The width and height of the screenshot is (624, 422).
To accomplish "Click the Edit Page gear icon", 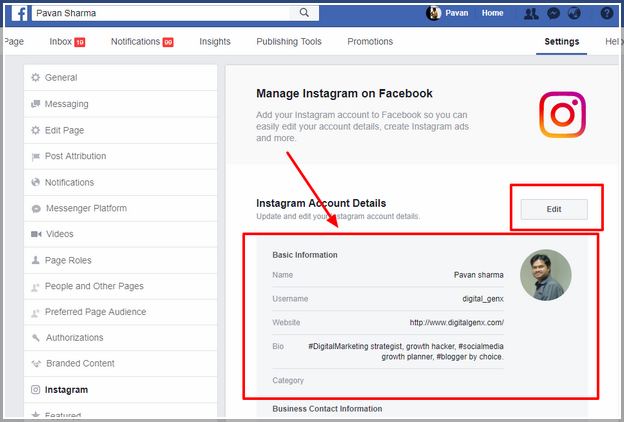I will point(35,130).
